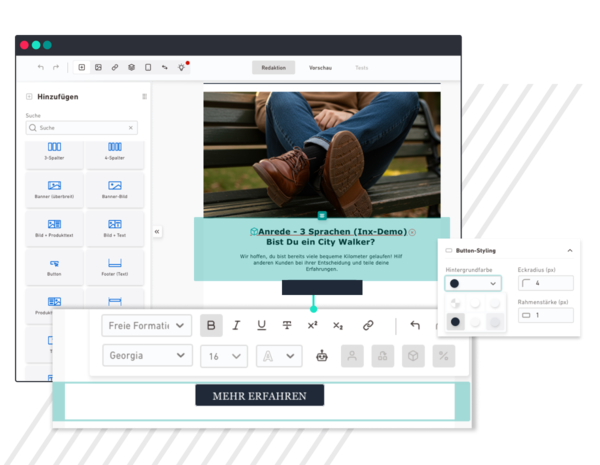
Task: Open text color dropdown
Action: tap(279, 356)
